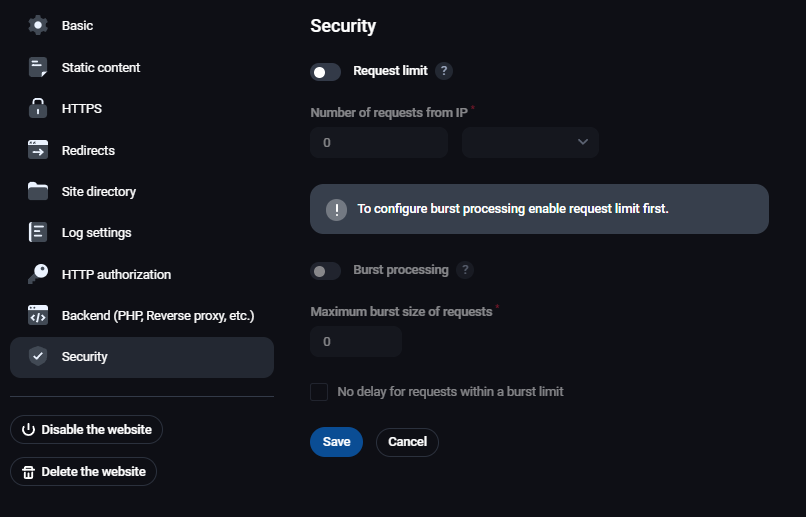The width and height of the screenshot is (806, 517).
Task: Go to HTTP authorization settings
Action: [x=116, y=274]
